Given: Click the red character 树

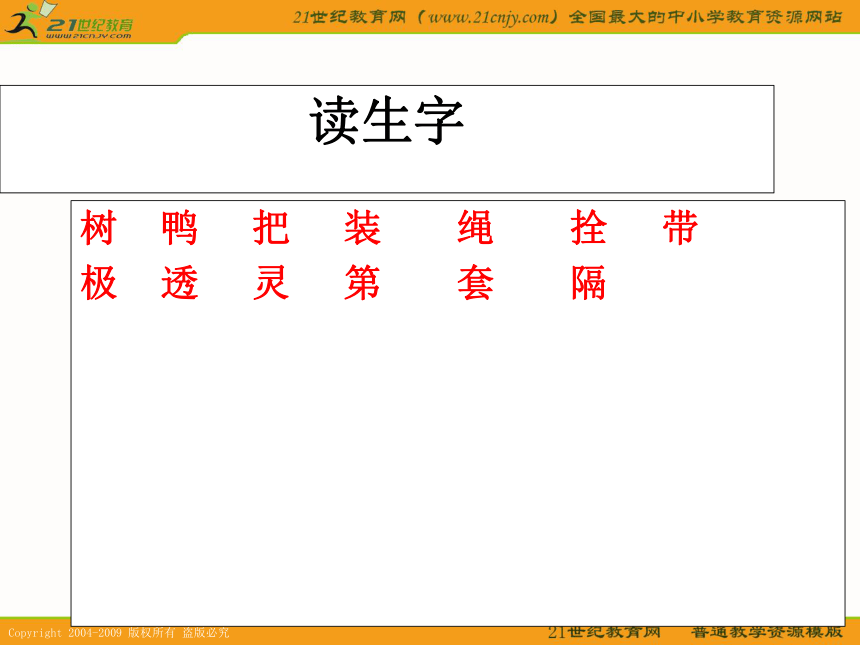Looking at the screenshot, I should click(98, 227).
